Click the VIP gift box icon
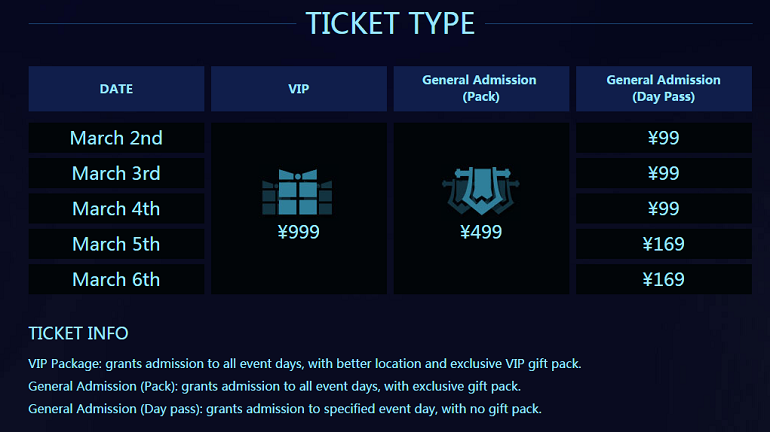Image resolution: width=770 pixels, height=432 pixels. [297, 192]
